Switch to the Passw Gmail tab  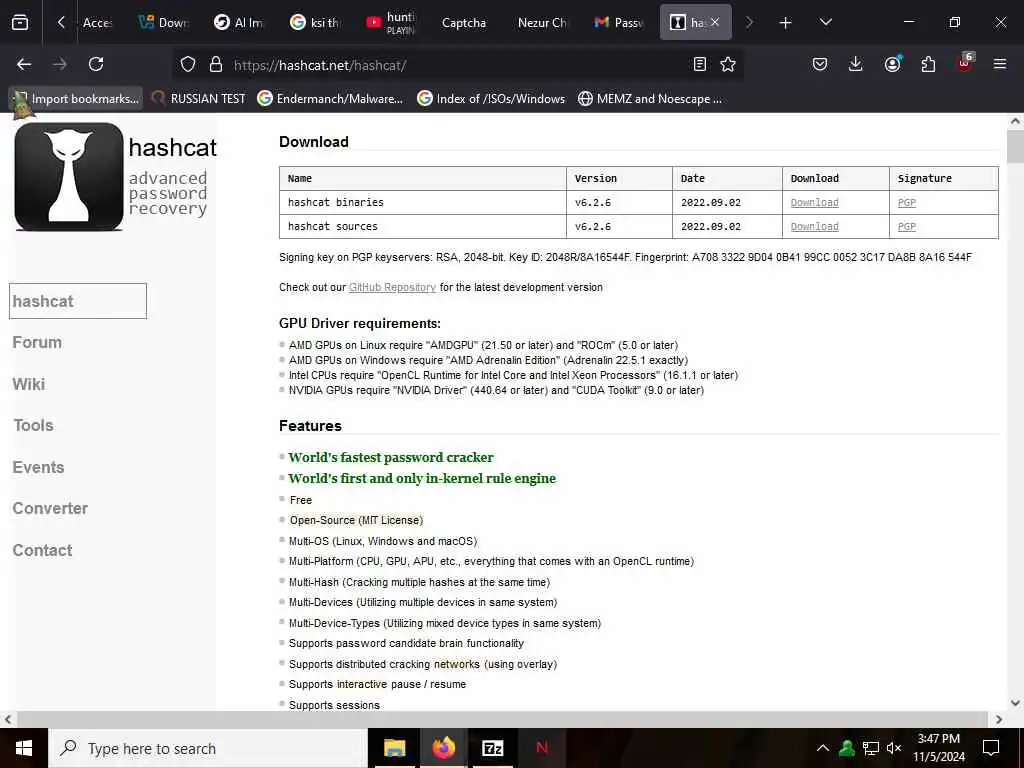click(x=619, y=23)
